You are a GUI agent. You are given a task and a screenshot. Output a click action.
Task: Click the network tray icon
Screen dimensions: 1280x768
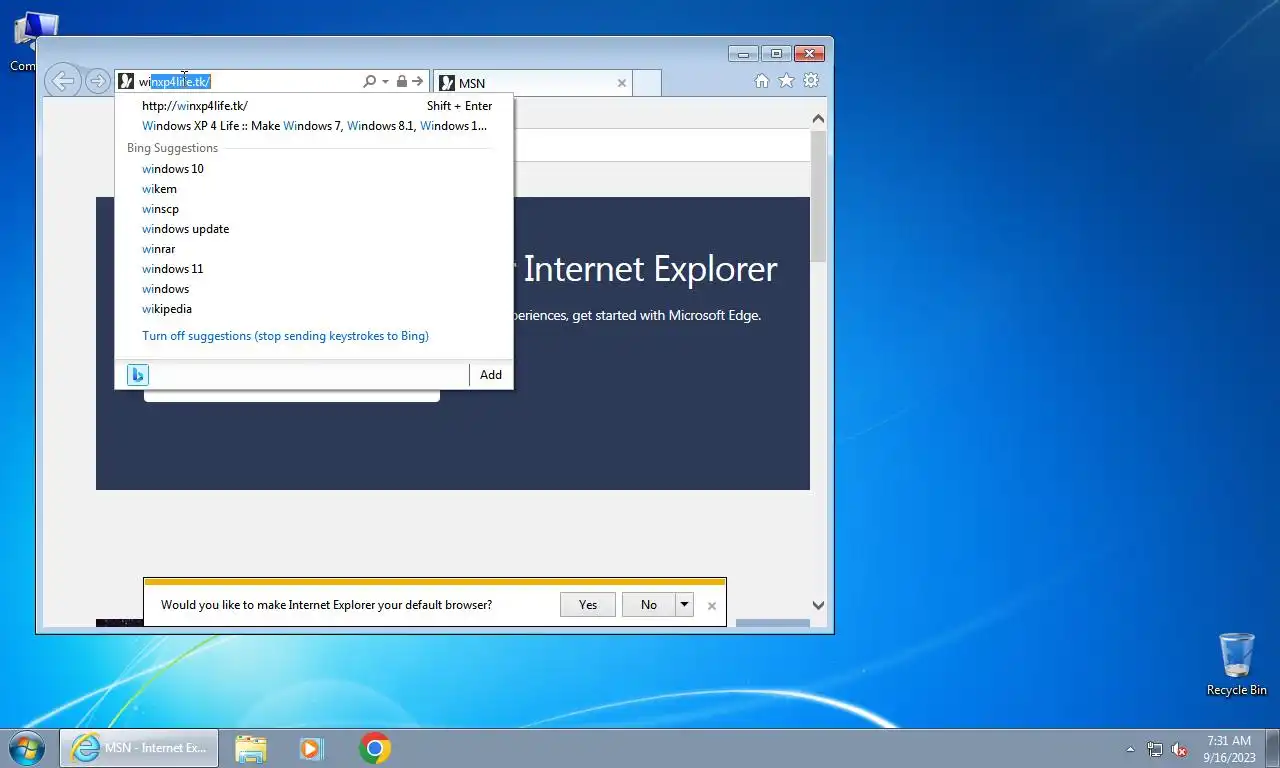point(1155,749)
